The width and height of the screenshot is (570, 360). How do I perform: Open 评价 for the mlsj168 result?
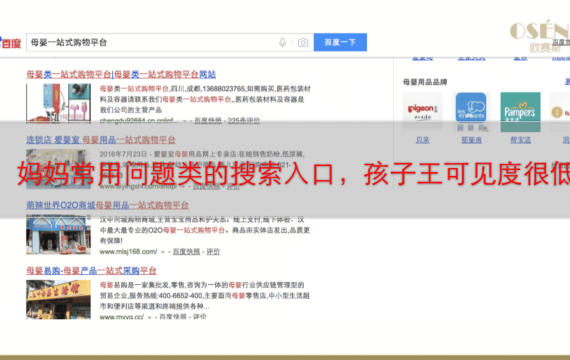point(213,252)
